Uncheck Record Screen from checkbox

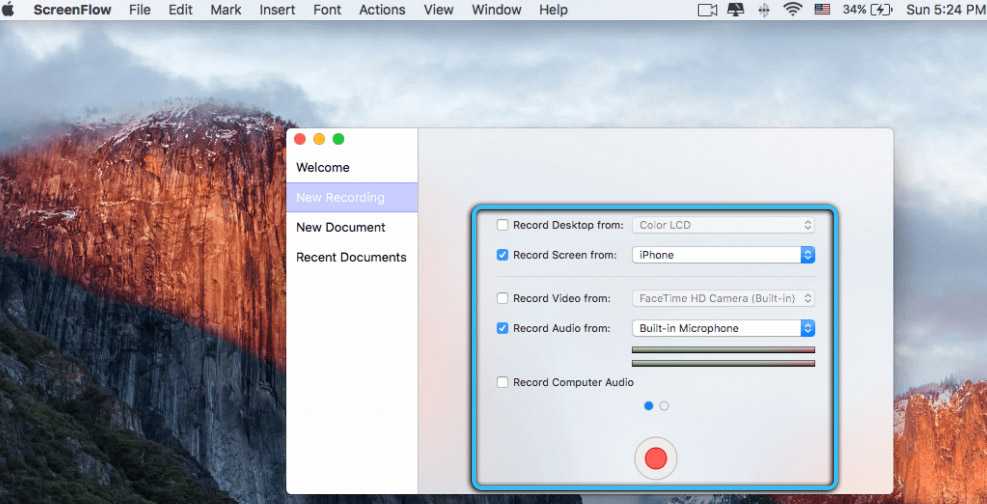pos(503,255)
